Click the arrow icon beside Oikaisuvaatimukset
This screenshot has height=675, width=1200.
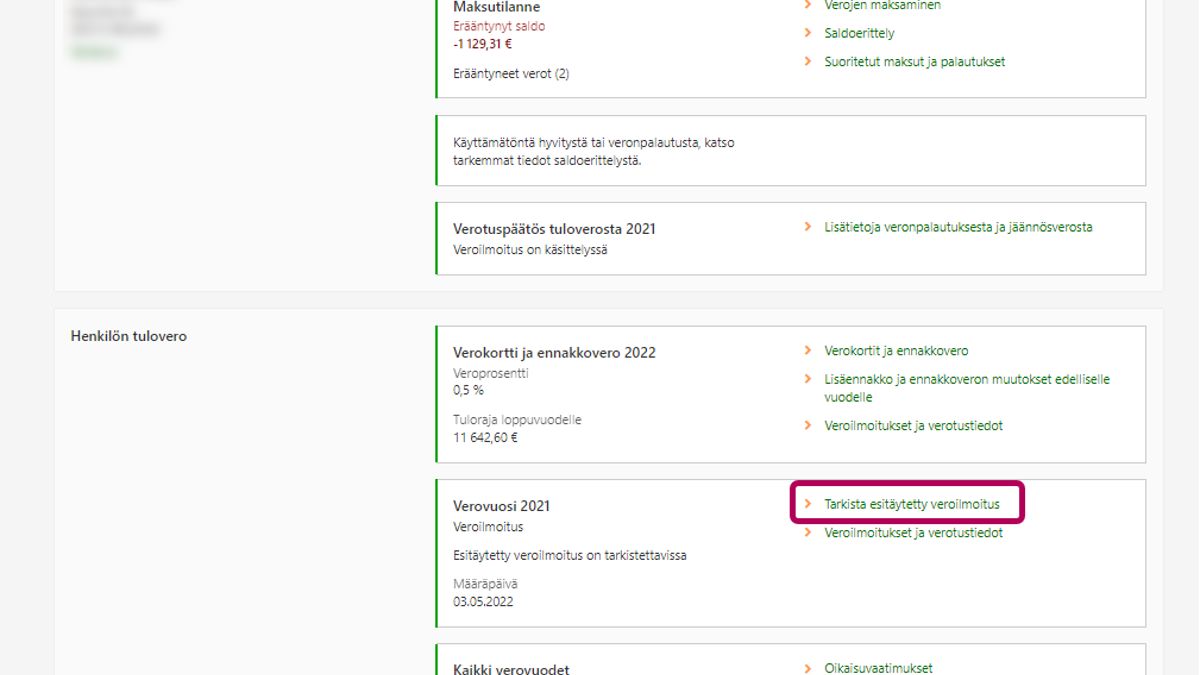pos(808,668)
